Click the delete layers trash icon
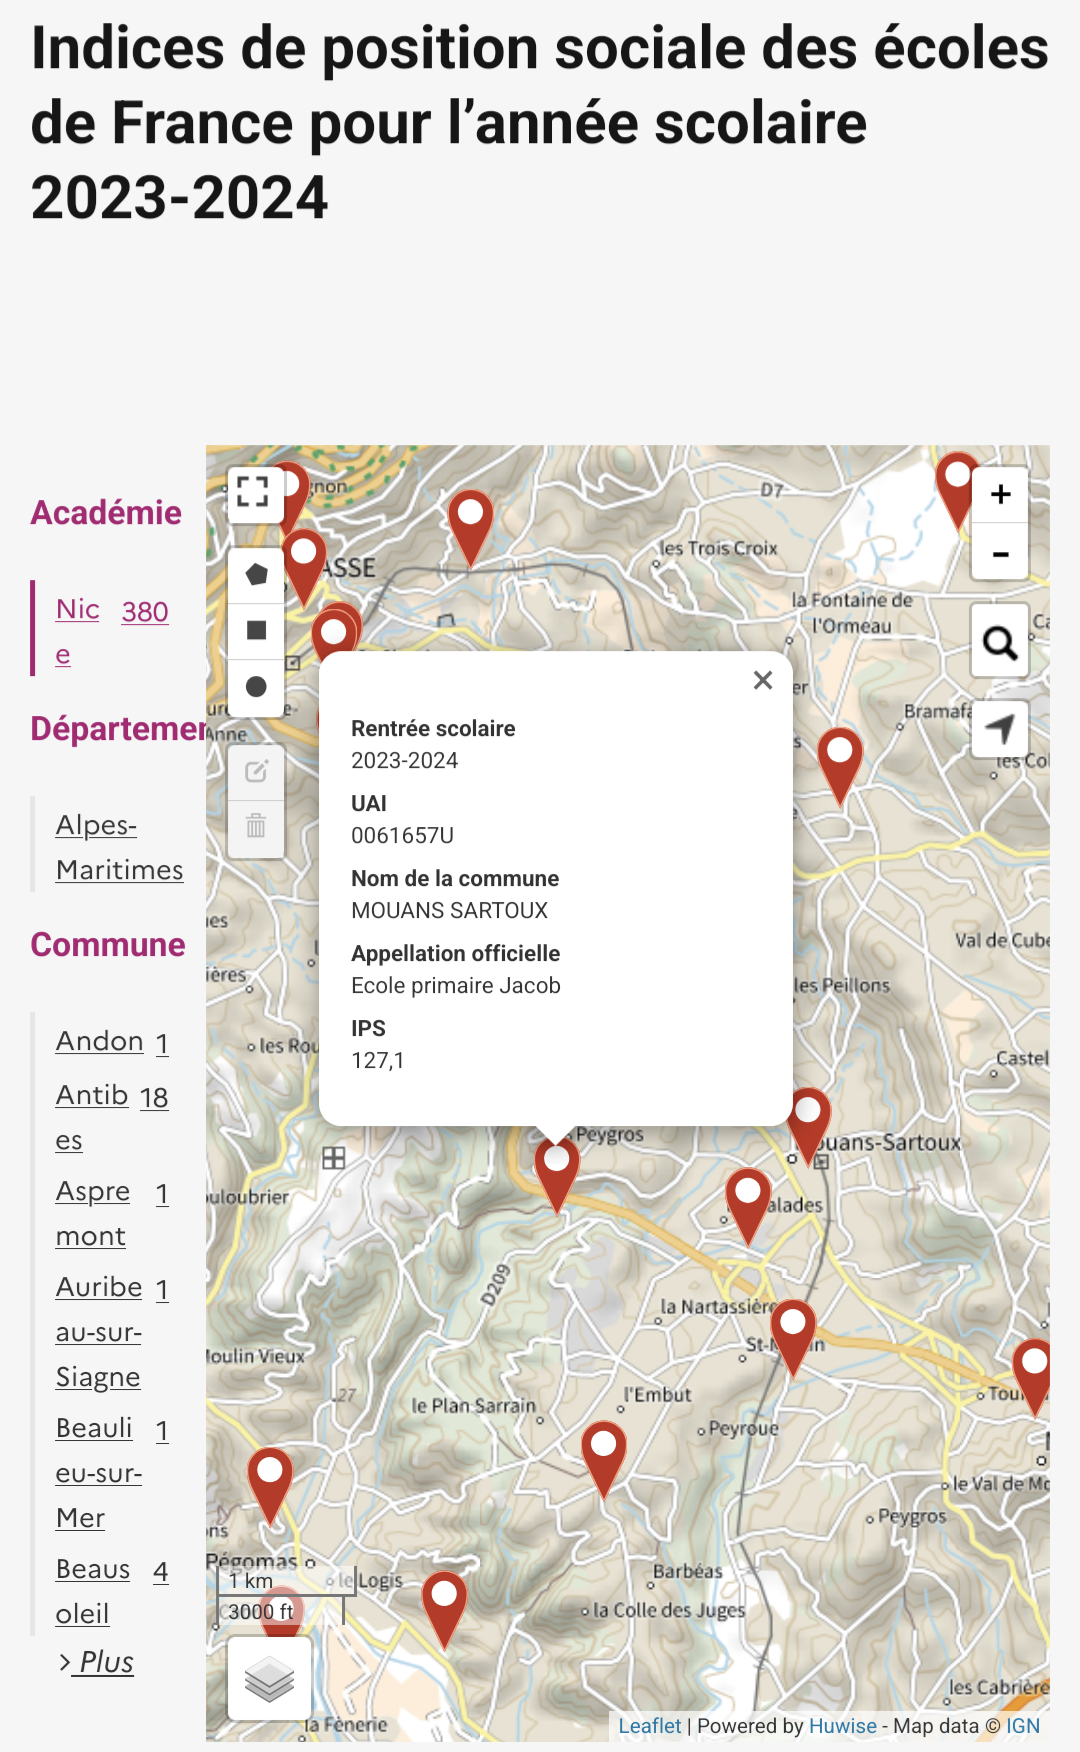 coord(256,827)
